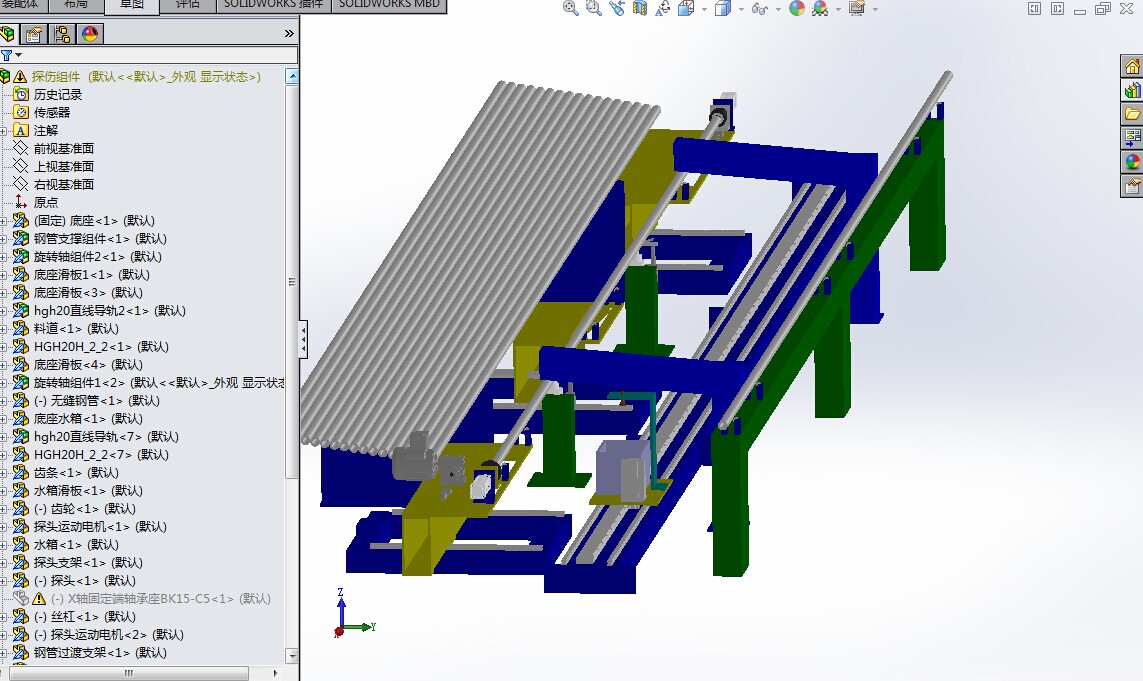This screenshot has height=681, width=1143.
Task: Switch to the 评估 ribbon tab
Action: pyautogui.click(x=188, y=5)
